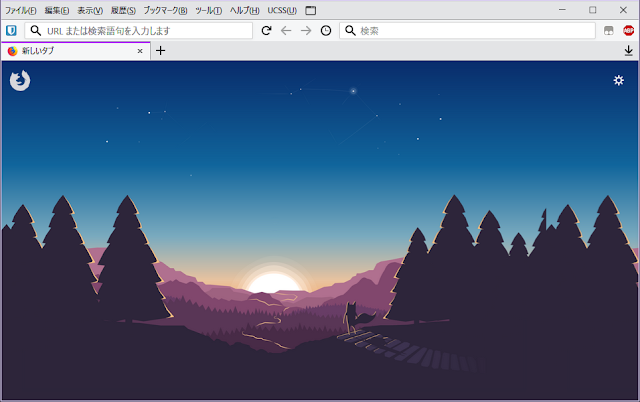Maximize the browser window
The height and width of the screenshot is (402, 640).
tap(593, 10)
